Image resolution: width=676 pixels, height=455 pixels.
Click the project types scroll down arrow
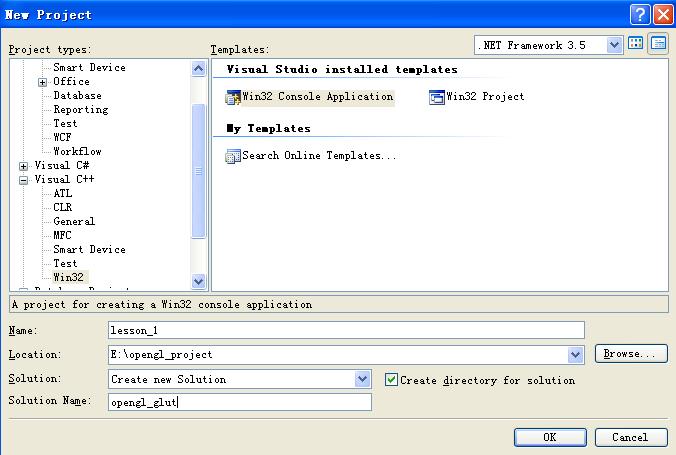tap(198, 282)
